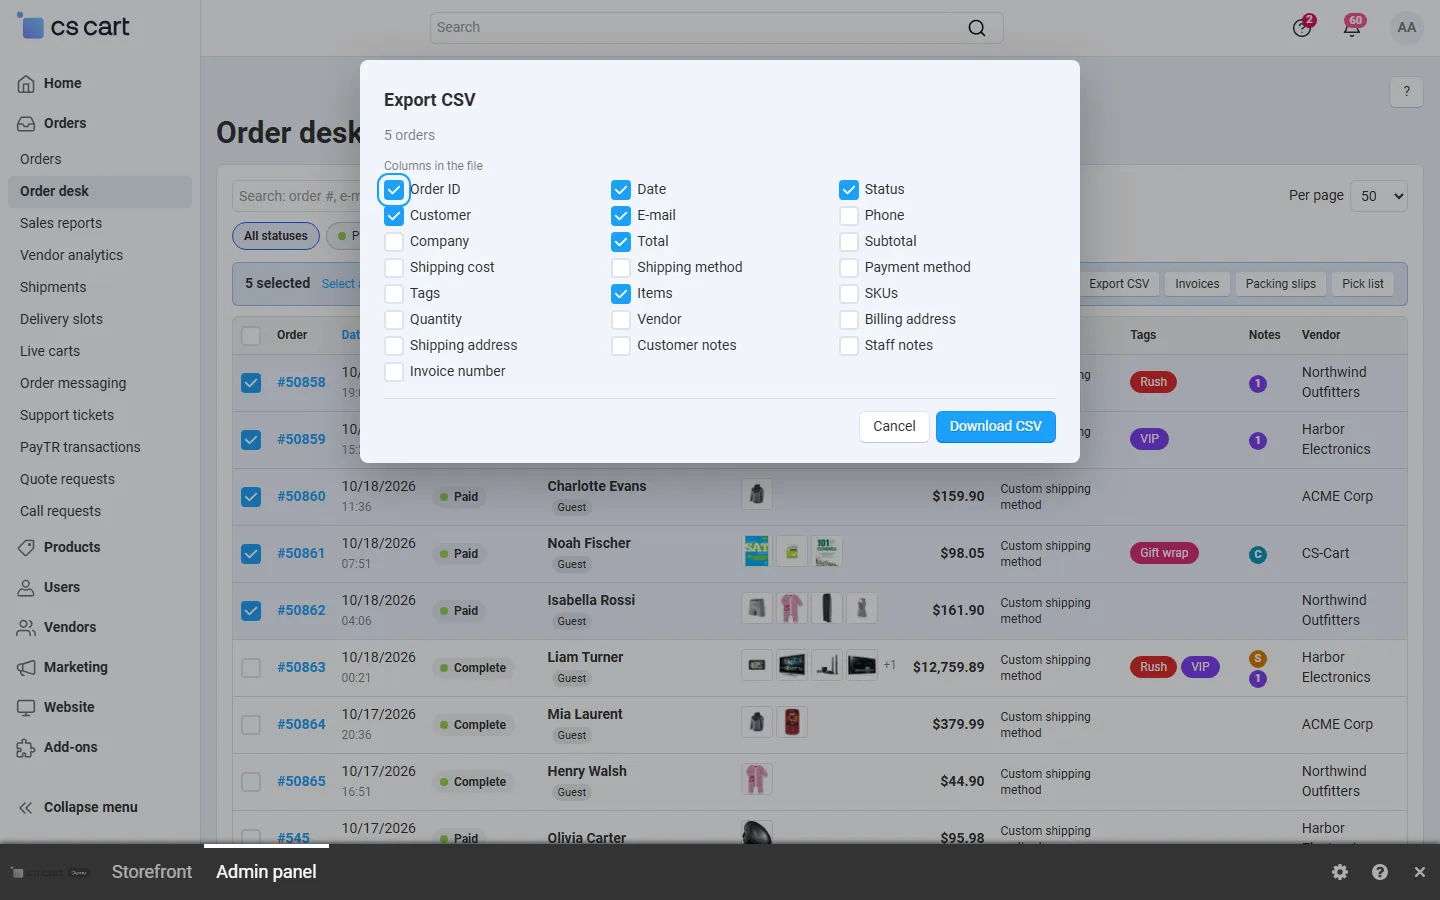Click the Users person icon in sidebar
The height and width of the screenshot is (900, 1440).
pyautogui.click(x=26, y=588)
